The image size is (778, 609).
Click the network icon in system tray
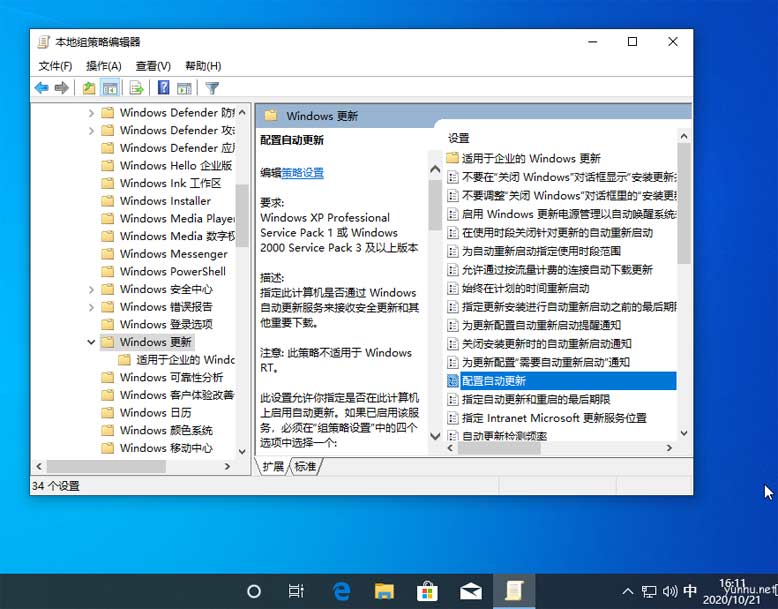tap(648, 591)
